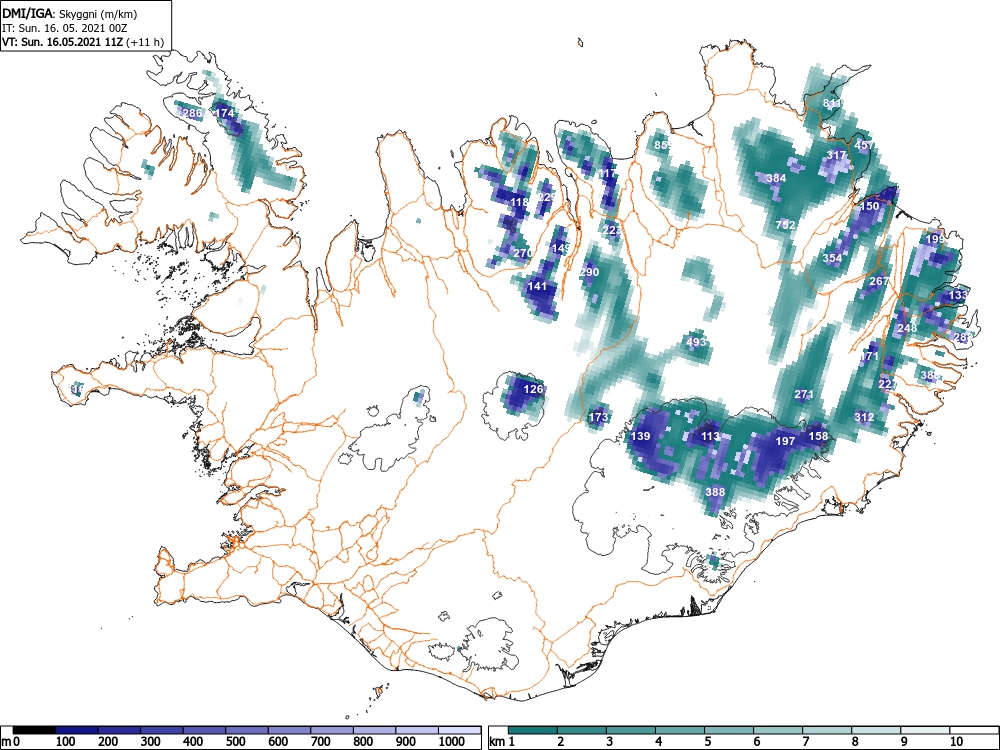Viewport: 1000px width, 750px height.
Task: Click the visibility value 290 on the map
Action: pyautogui.click(x=589, y=272)
